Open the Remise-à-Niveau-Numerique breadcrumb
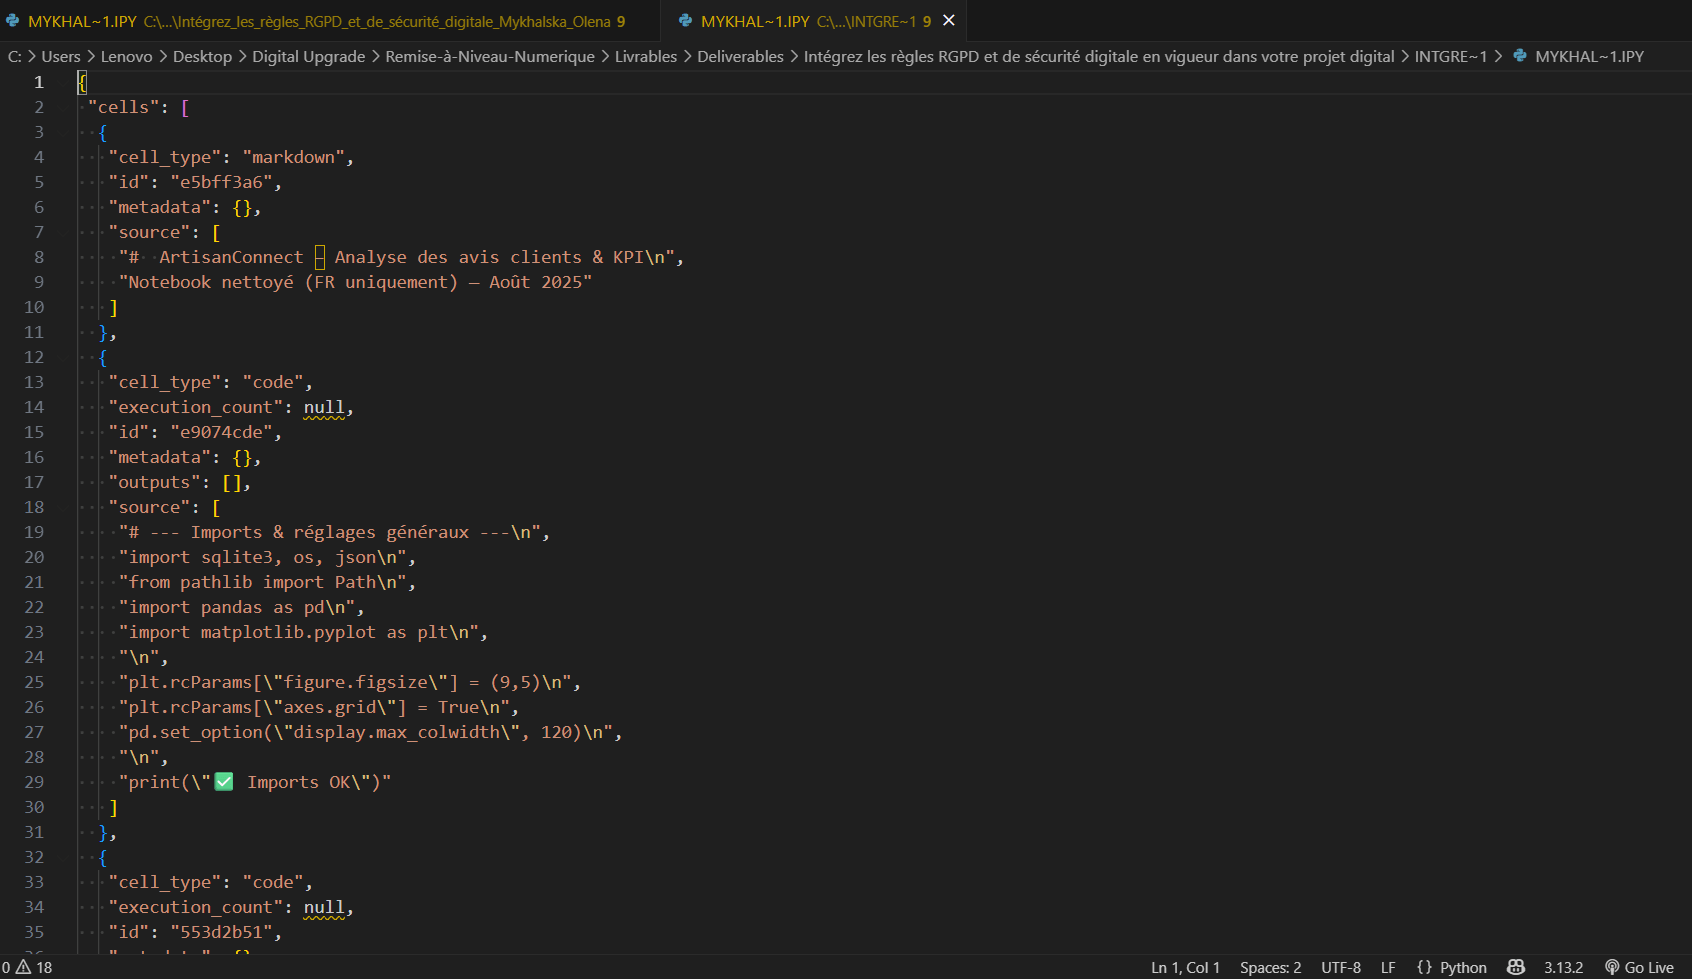The height and width of the screenshot is (979, 1692). [x=490, y=56]
